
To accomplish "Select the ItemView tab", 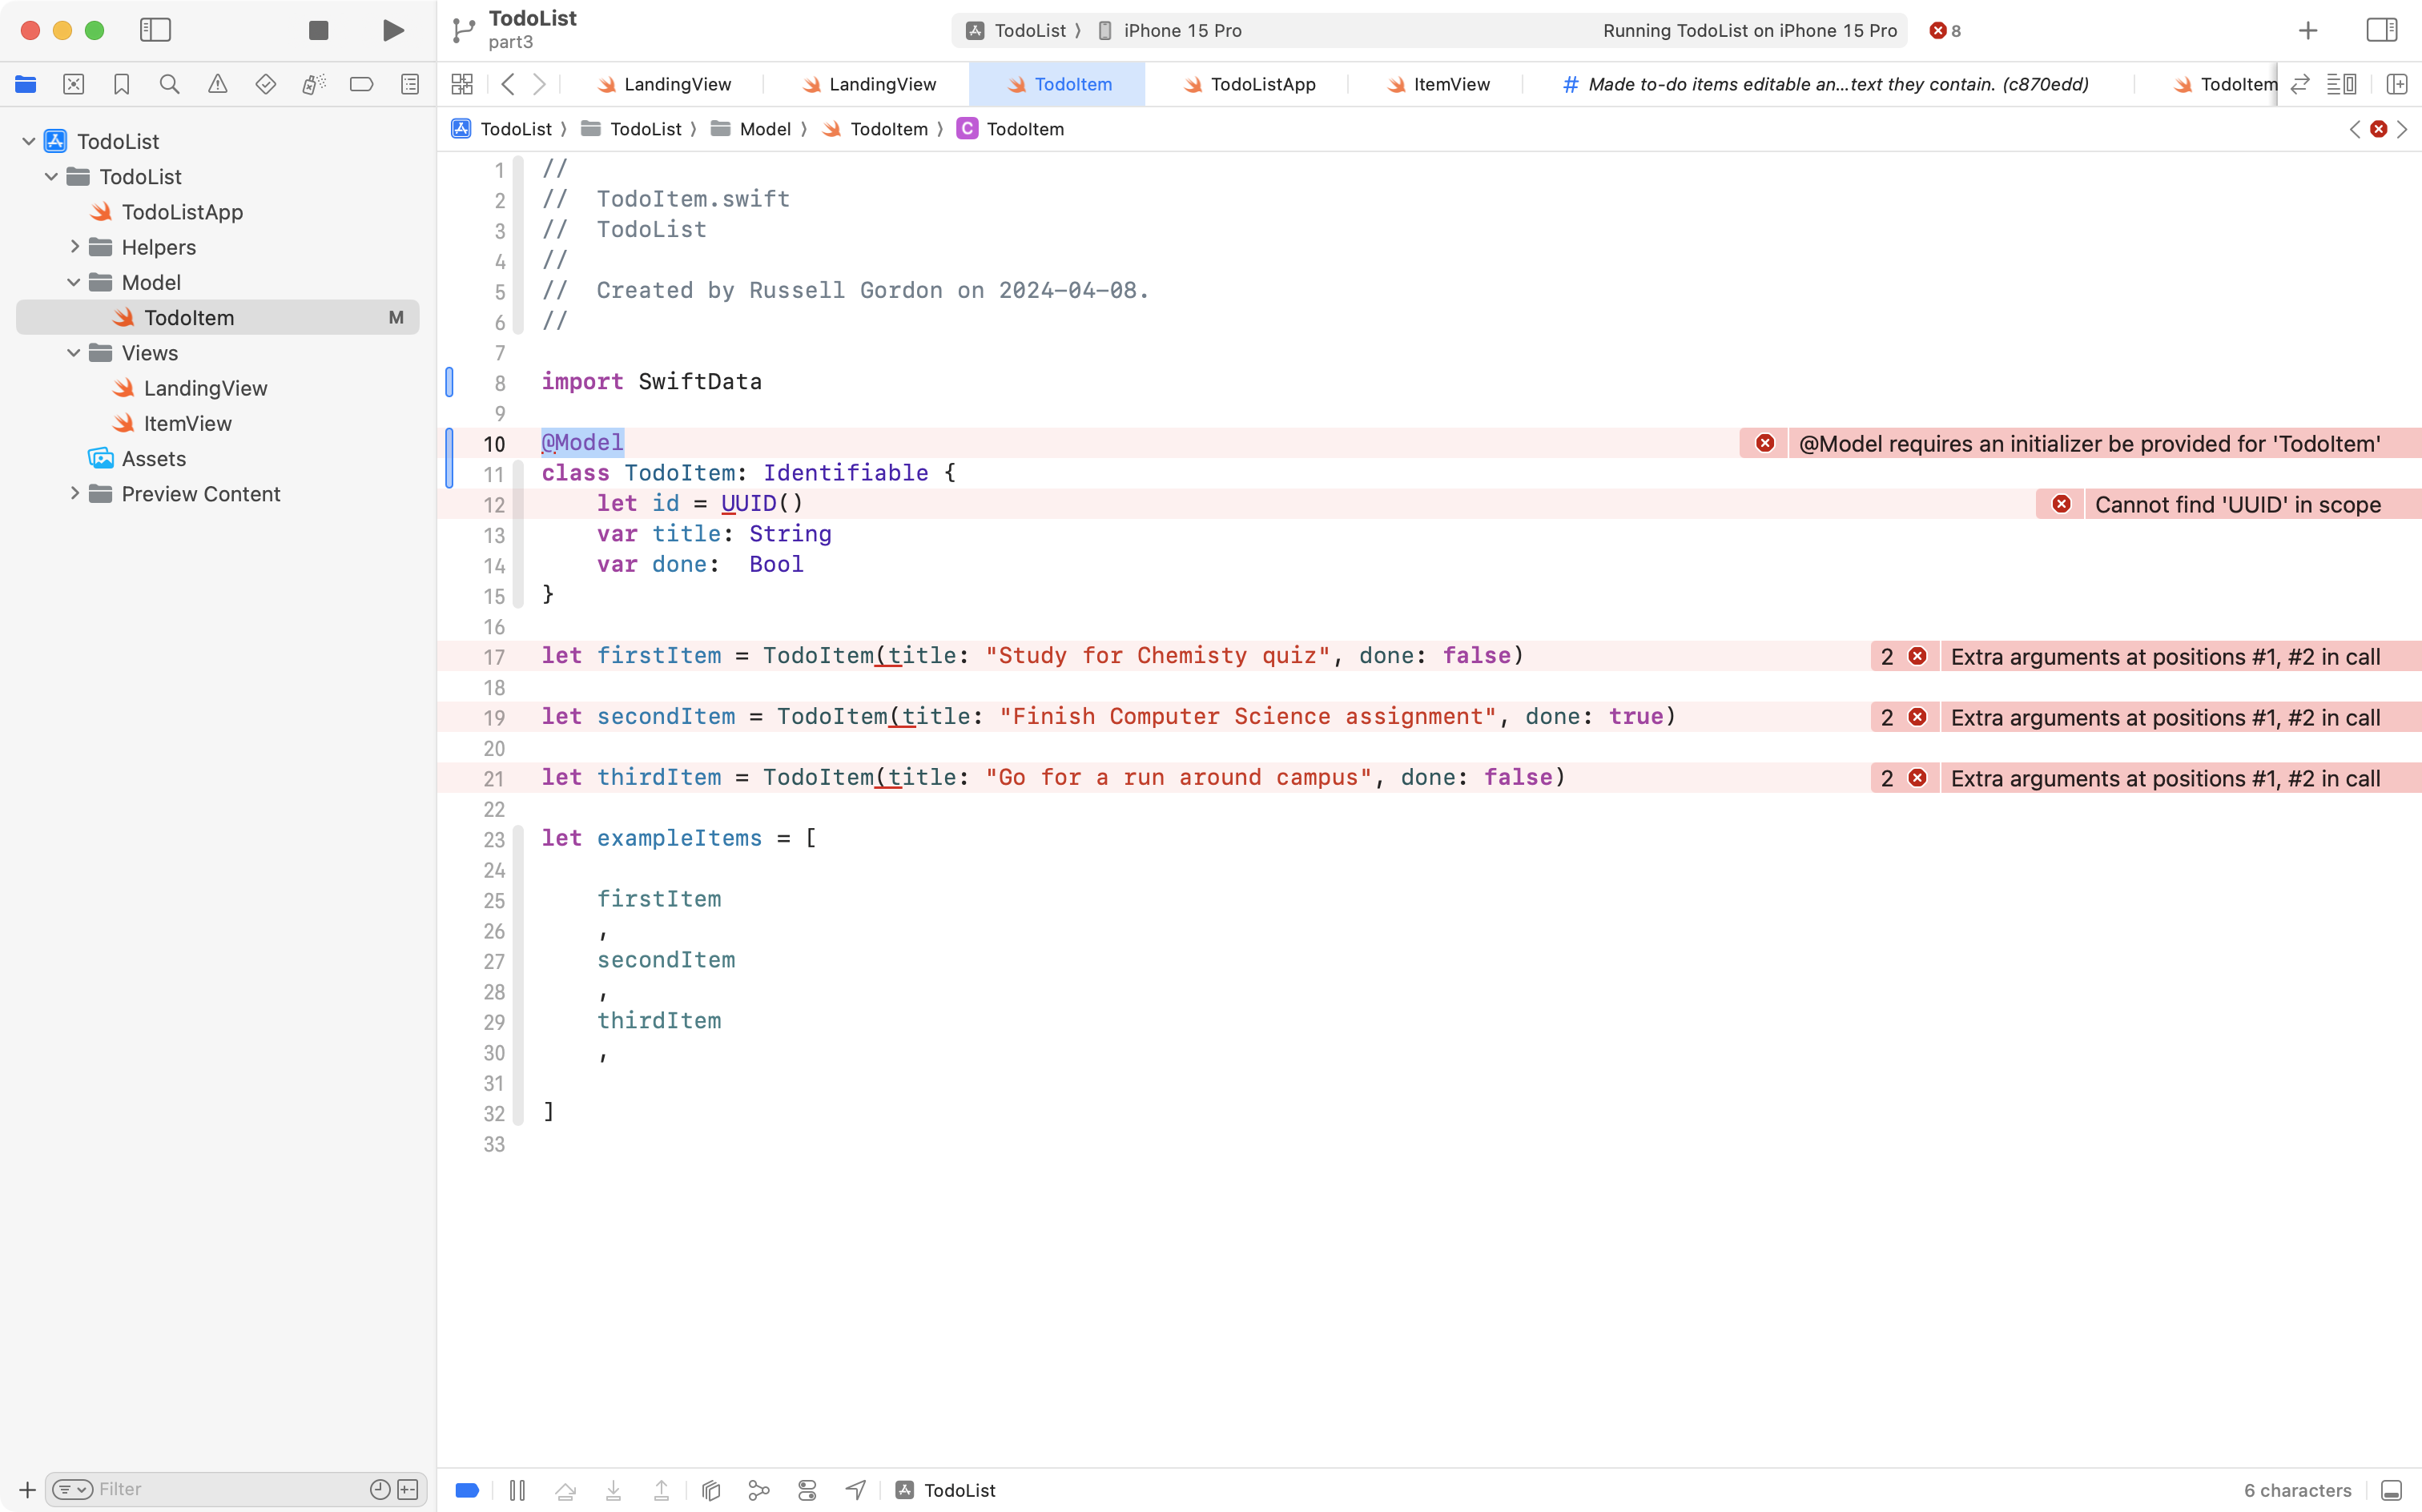I will pyautogui.click(x=1449, y=84).
